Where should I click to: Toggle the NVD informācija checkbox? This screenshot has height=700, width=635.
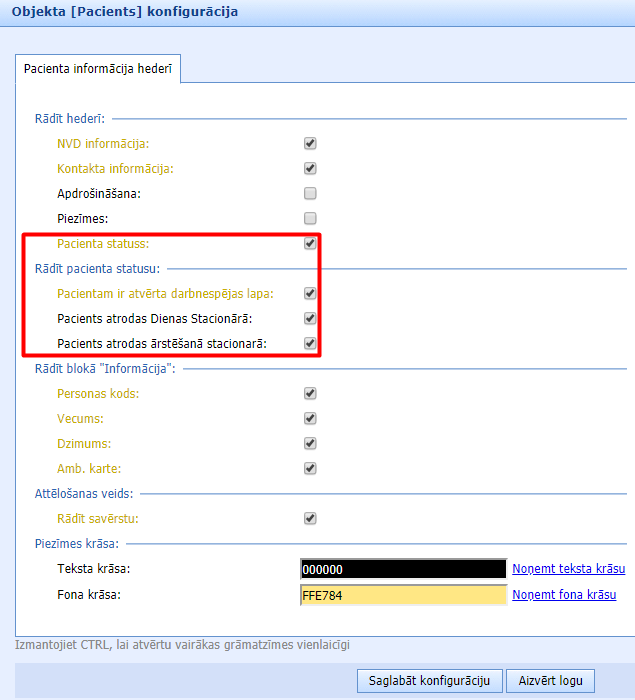310,144
